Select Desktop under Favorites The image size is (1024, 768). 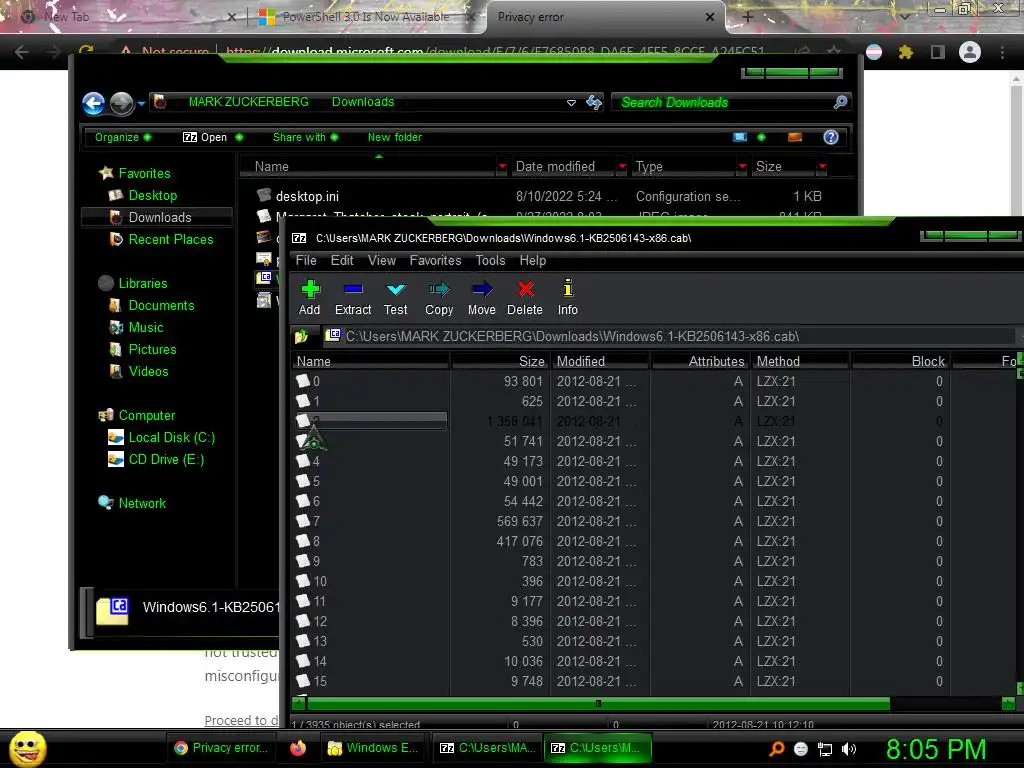pos(152,195)
